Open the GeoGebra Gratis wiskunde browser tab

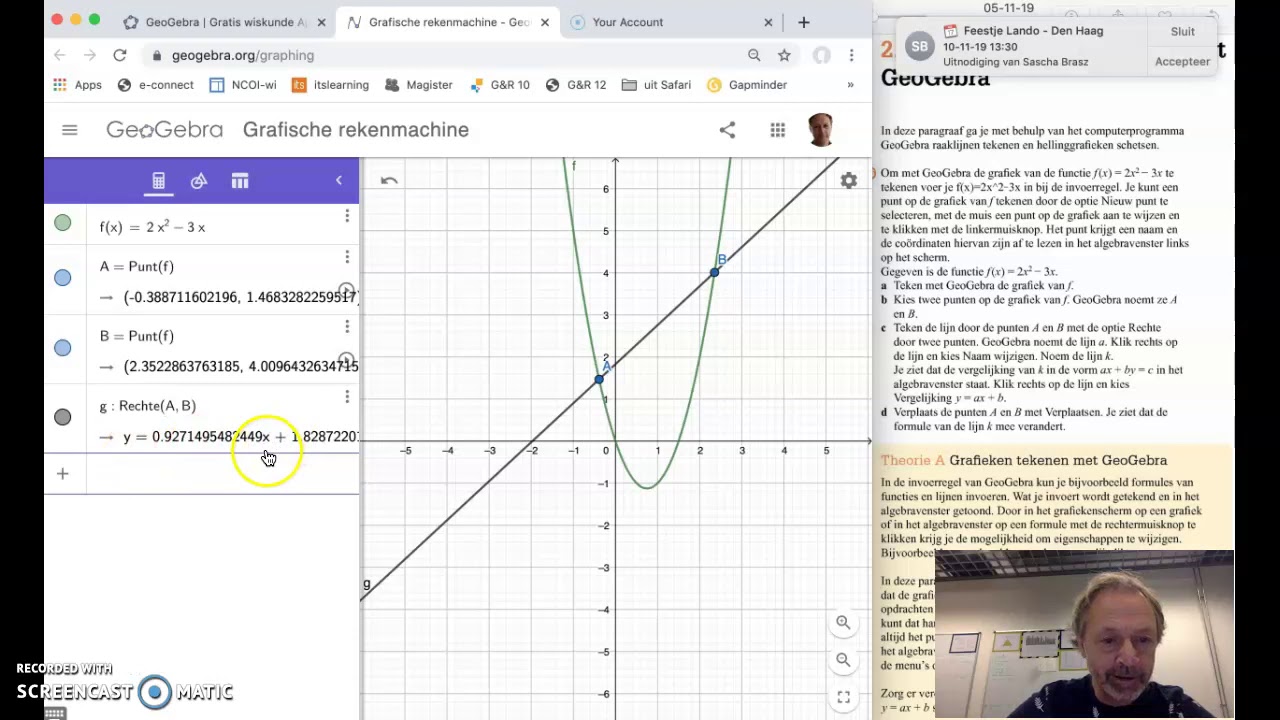(x=218, y=22)
